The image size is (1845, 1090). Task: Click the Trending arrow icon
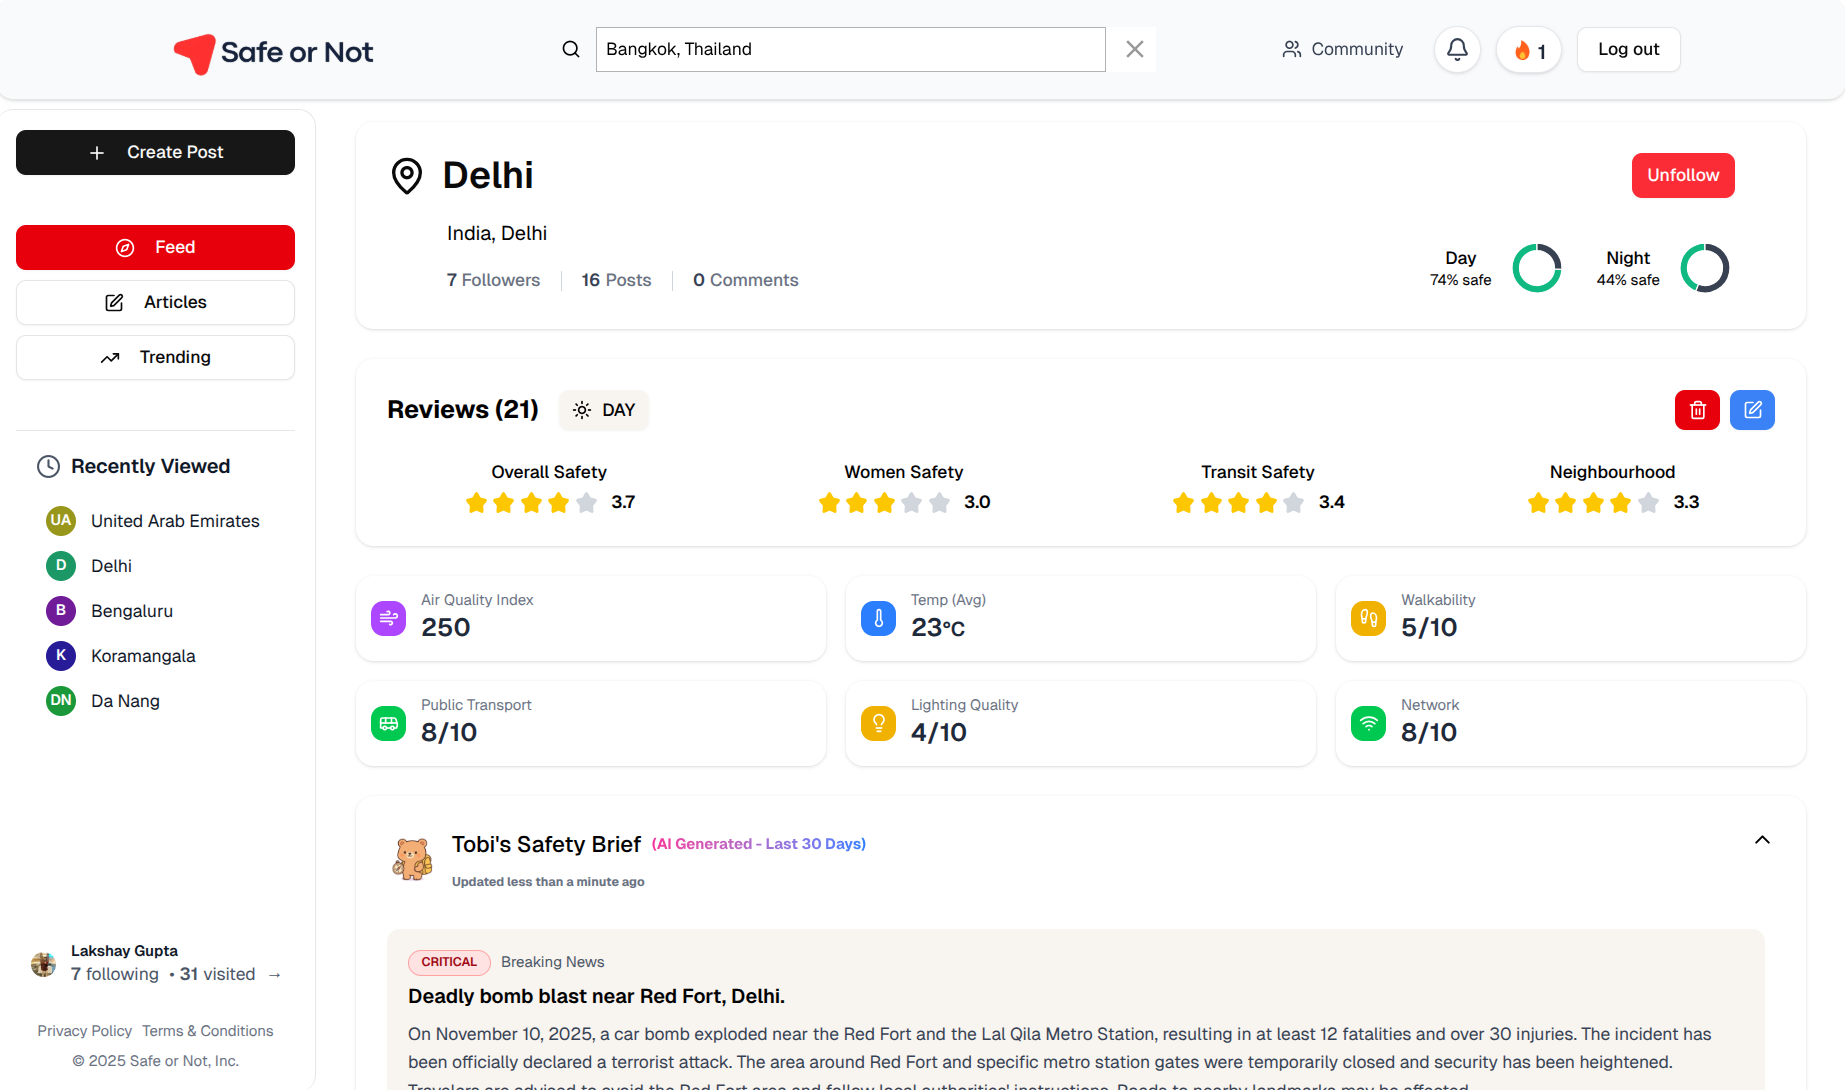tap(110, 358)
